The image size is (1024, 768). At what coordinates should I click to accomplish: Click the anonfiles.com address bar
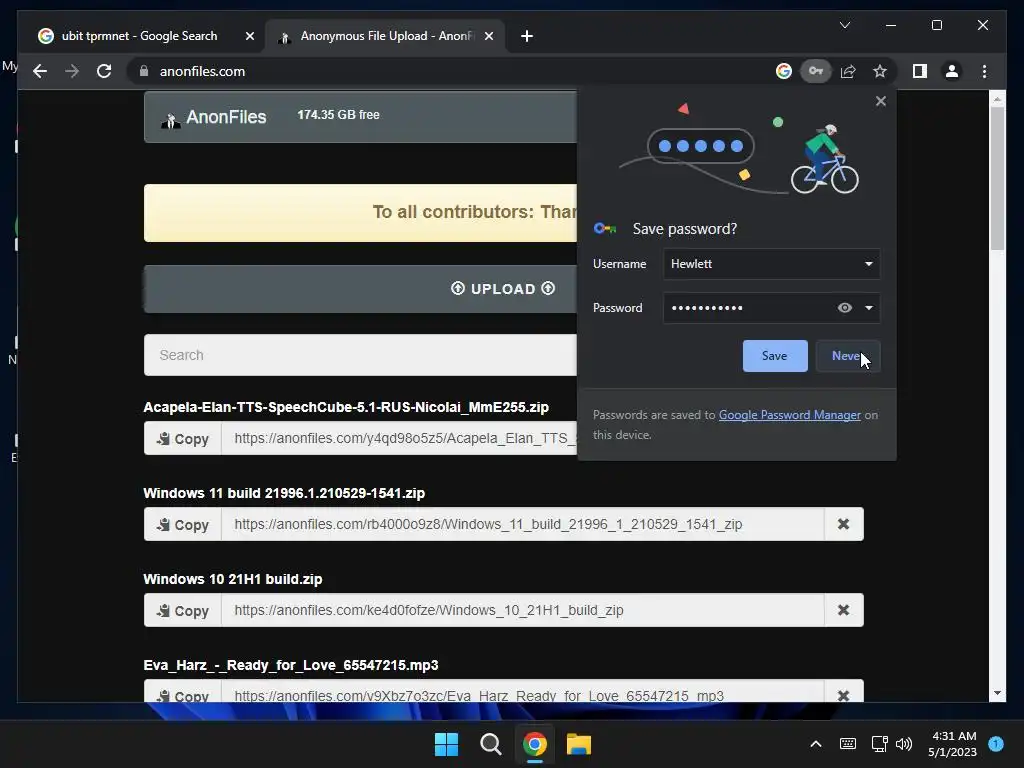(451, 71)
